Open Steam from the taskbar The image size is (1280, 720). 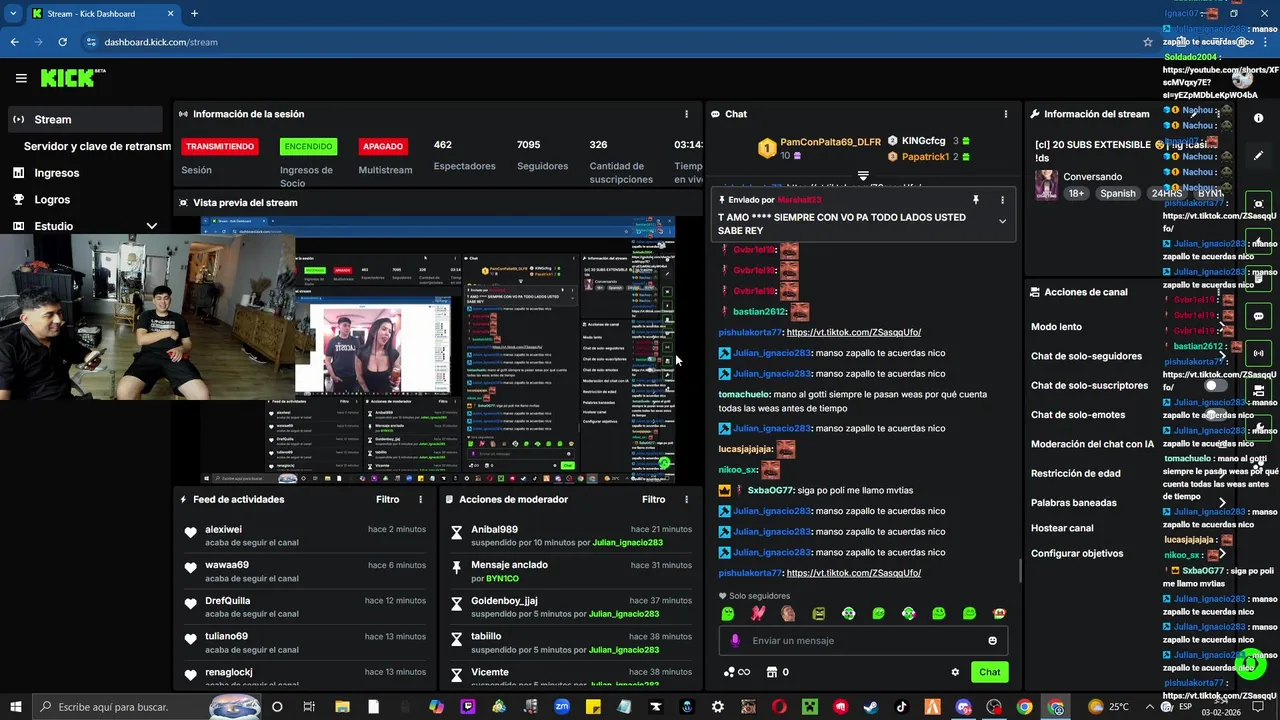tap(871, 707)
